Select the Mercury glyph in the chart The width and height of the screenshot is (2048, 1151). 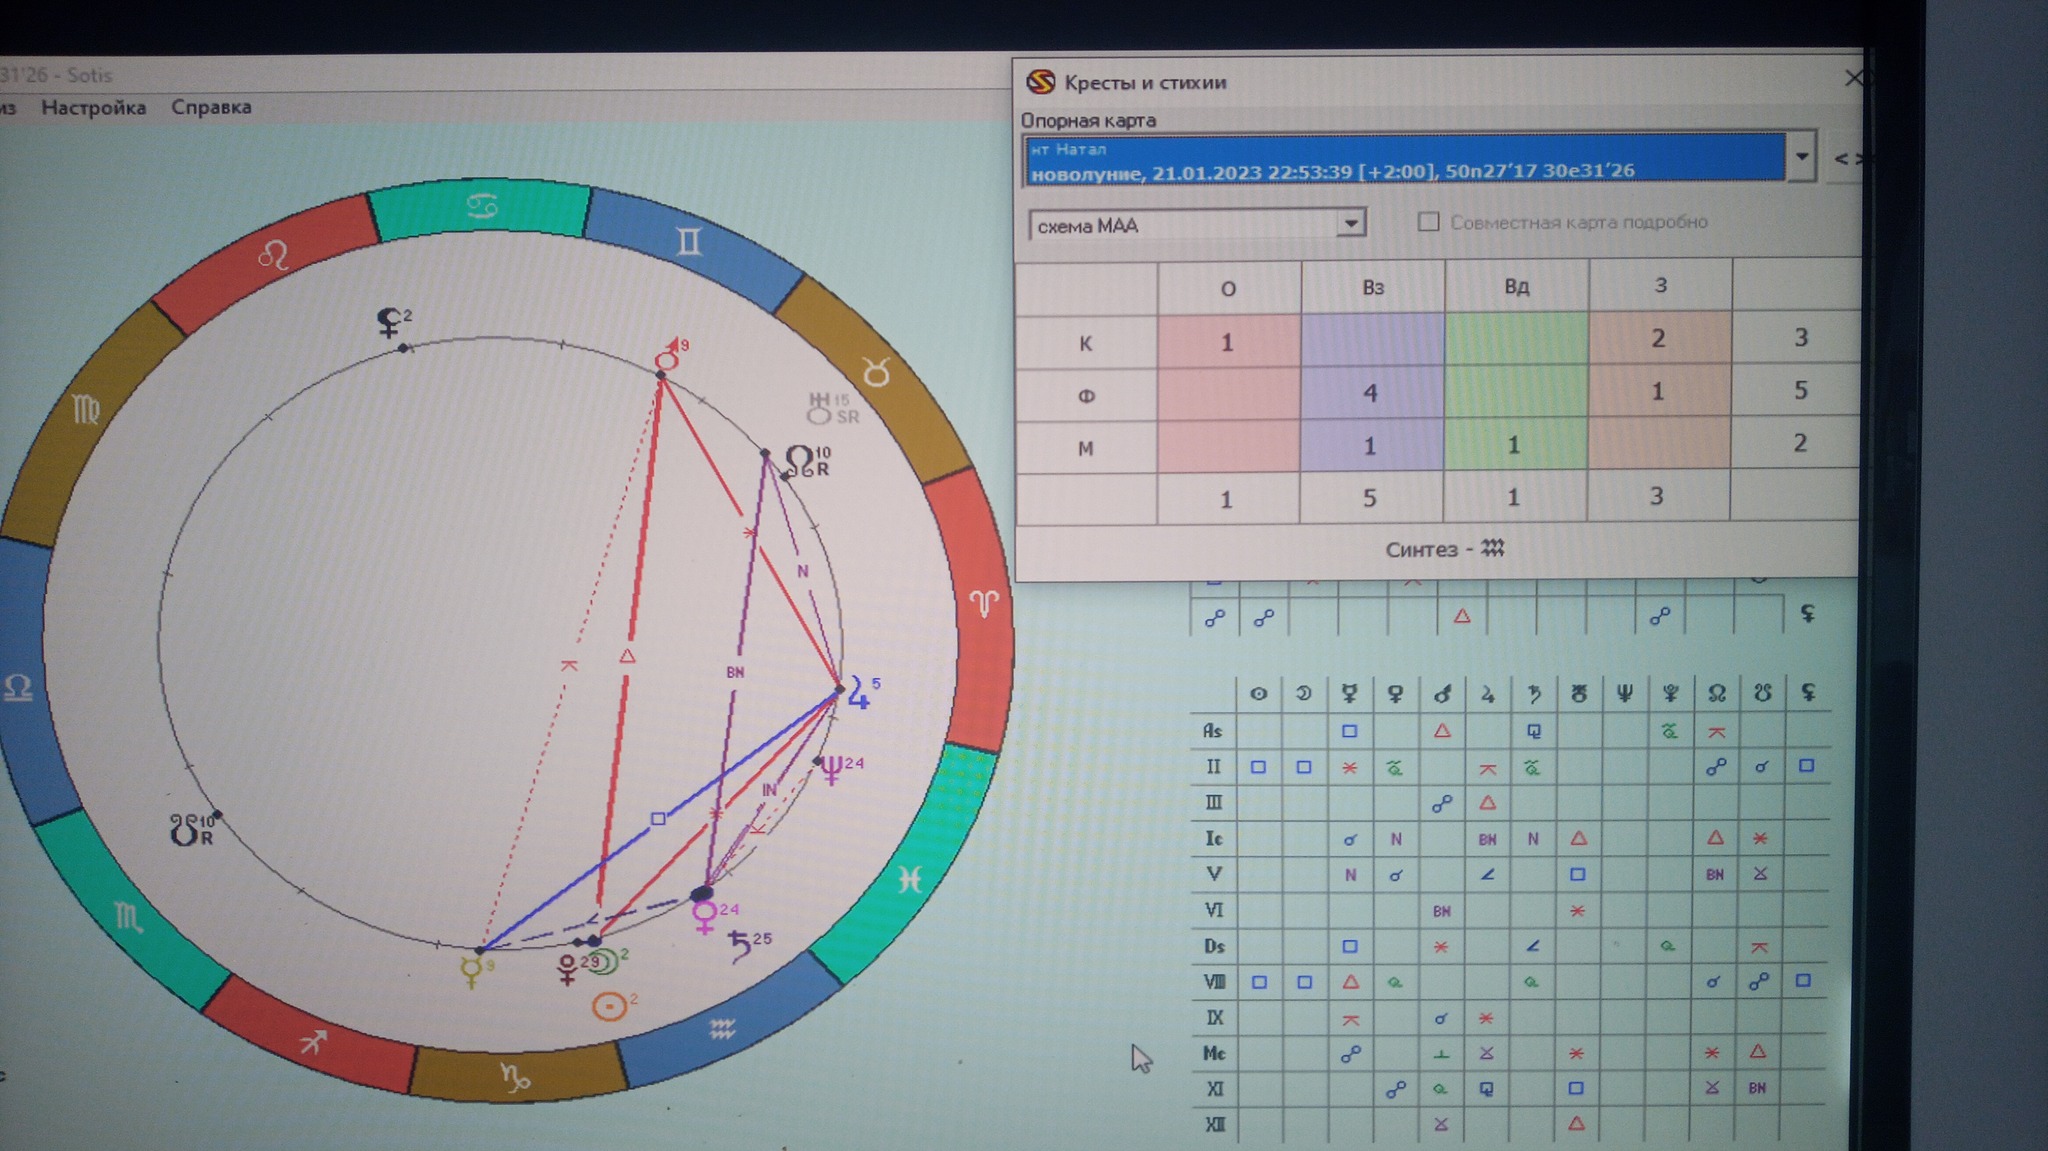469,970
